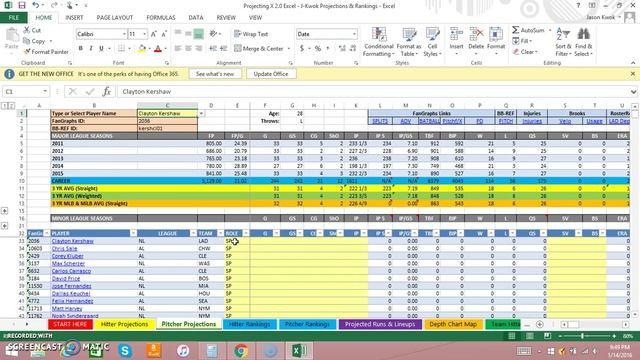Click the orientation angle text icon
The image size is (640, 360).
coord(213,34)
